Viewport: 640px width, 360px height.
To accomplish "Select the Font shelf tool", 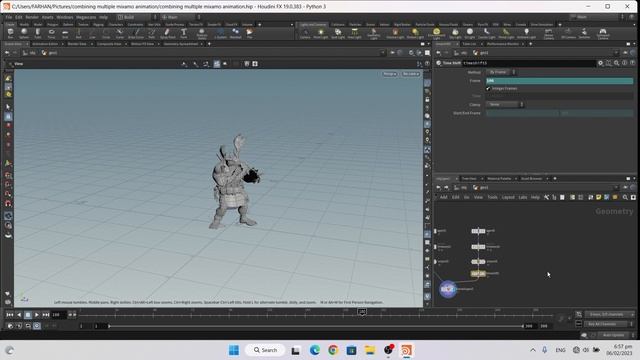I will pos(184,33).
